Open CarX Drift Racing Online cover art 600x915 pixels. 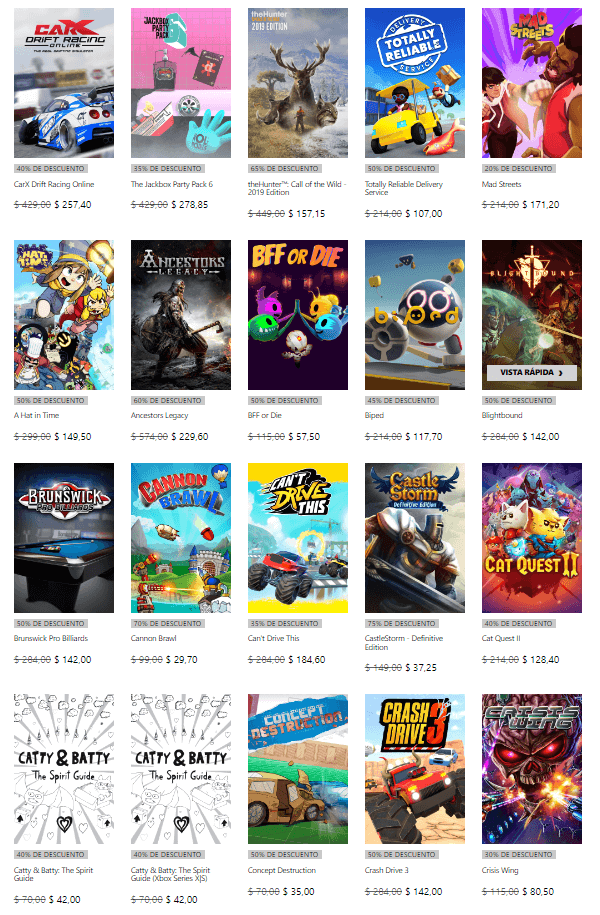(64, 83)
